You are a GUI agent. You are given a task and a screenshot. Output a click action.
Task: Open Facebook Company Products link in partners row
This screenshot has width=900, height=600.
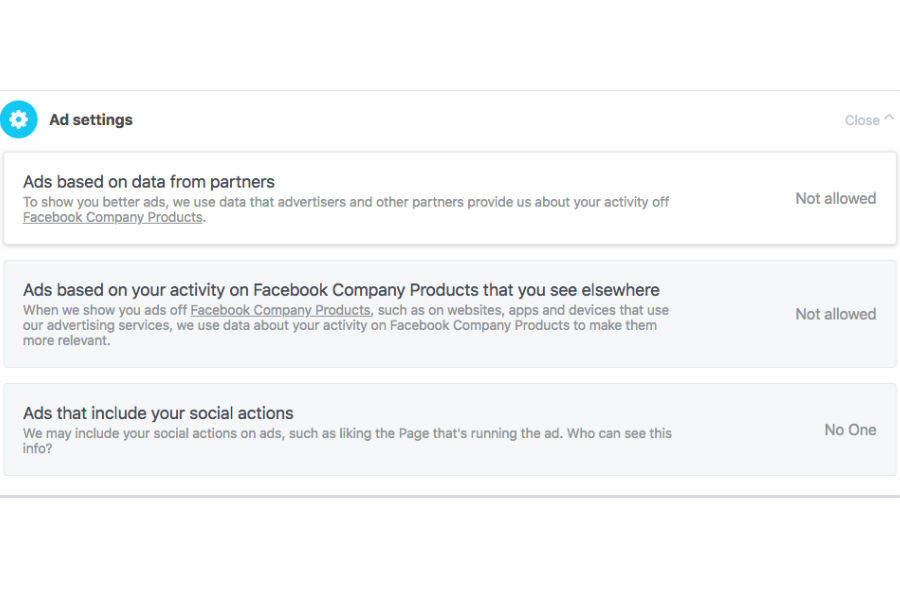(113, 217)
